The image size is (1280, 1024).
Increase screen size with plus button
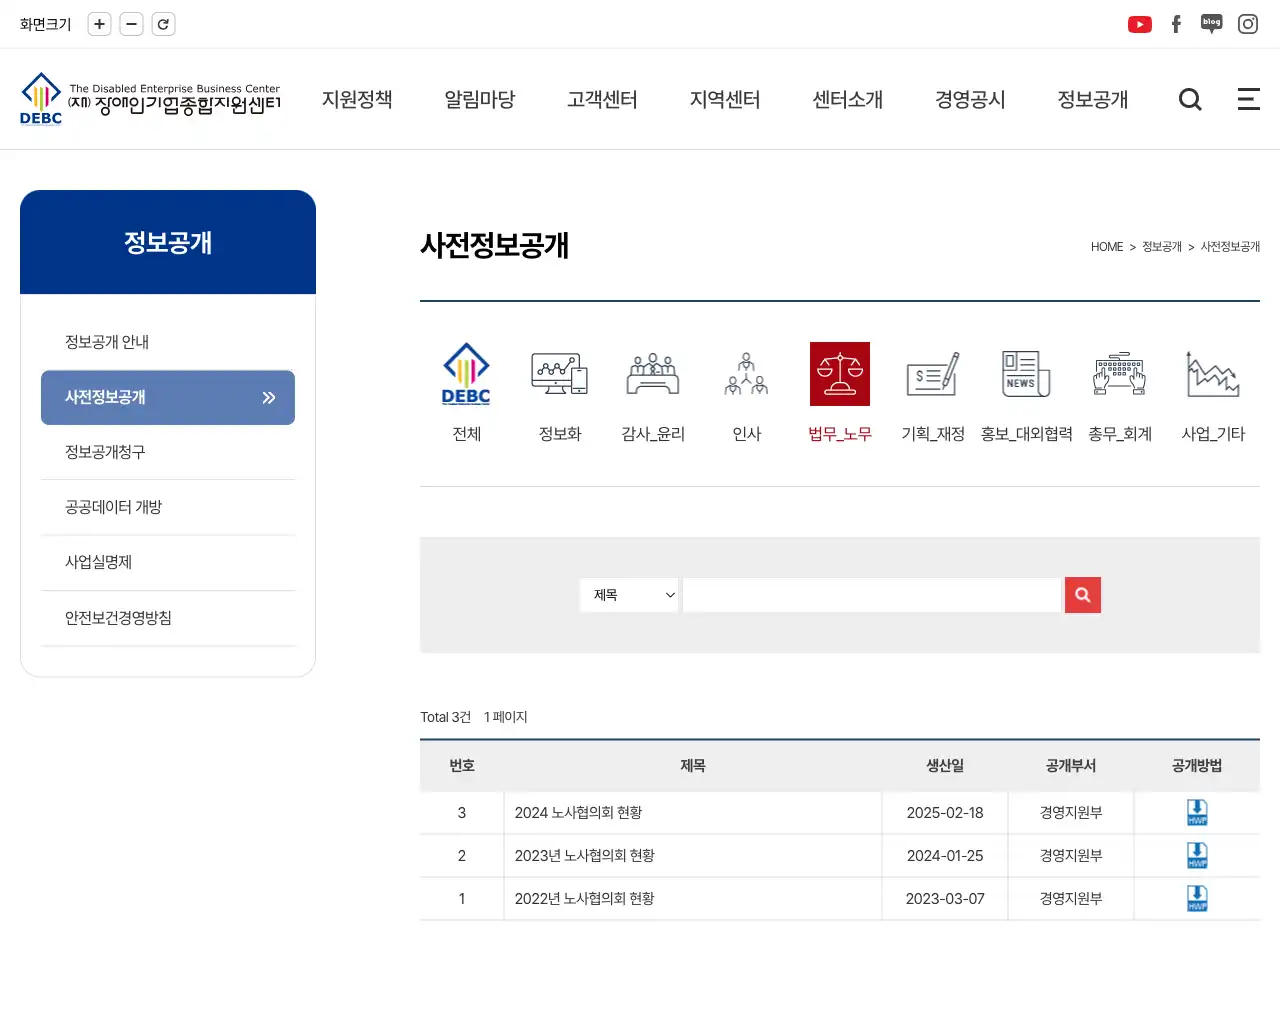(99, 24)
